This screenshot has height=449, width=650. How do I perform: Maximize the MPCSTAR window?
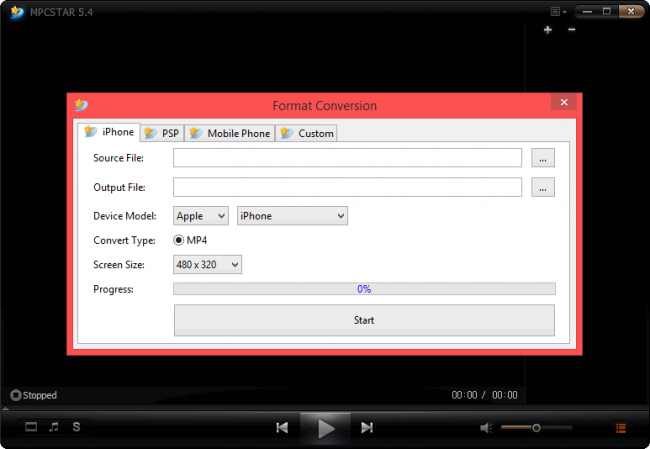click(607, 12)
